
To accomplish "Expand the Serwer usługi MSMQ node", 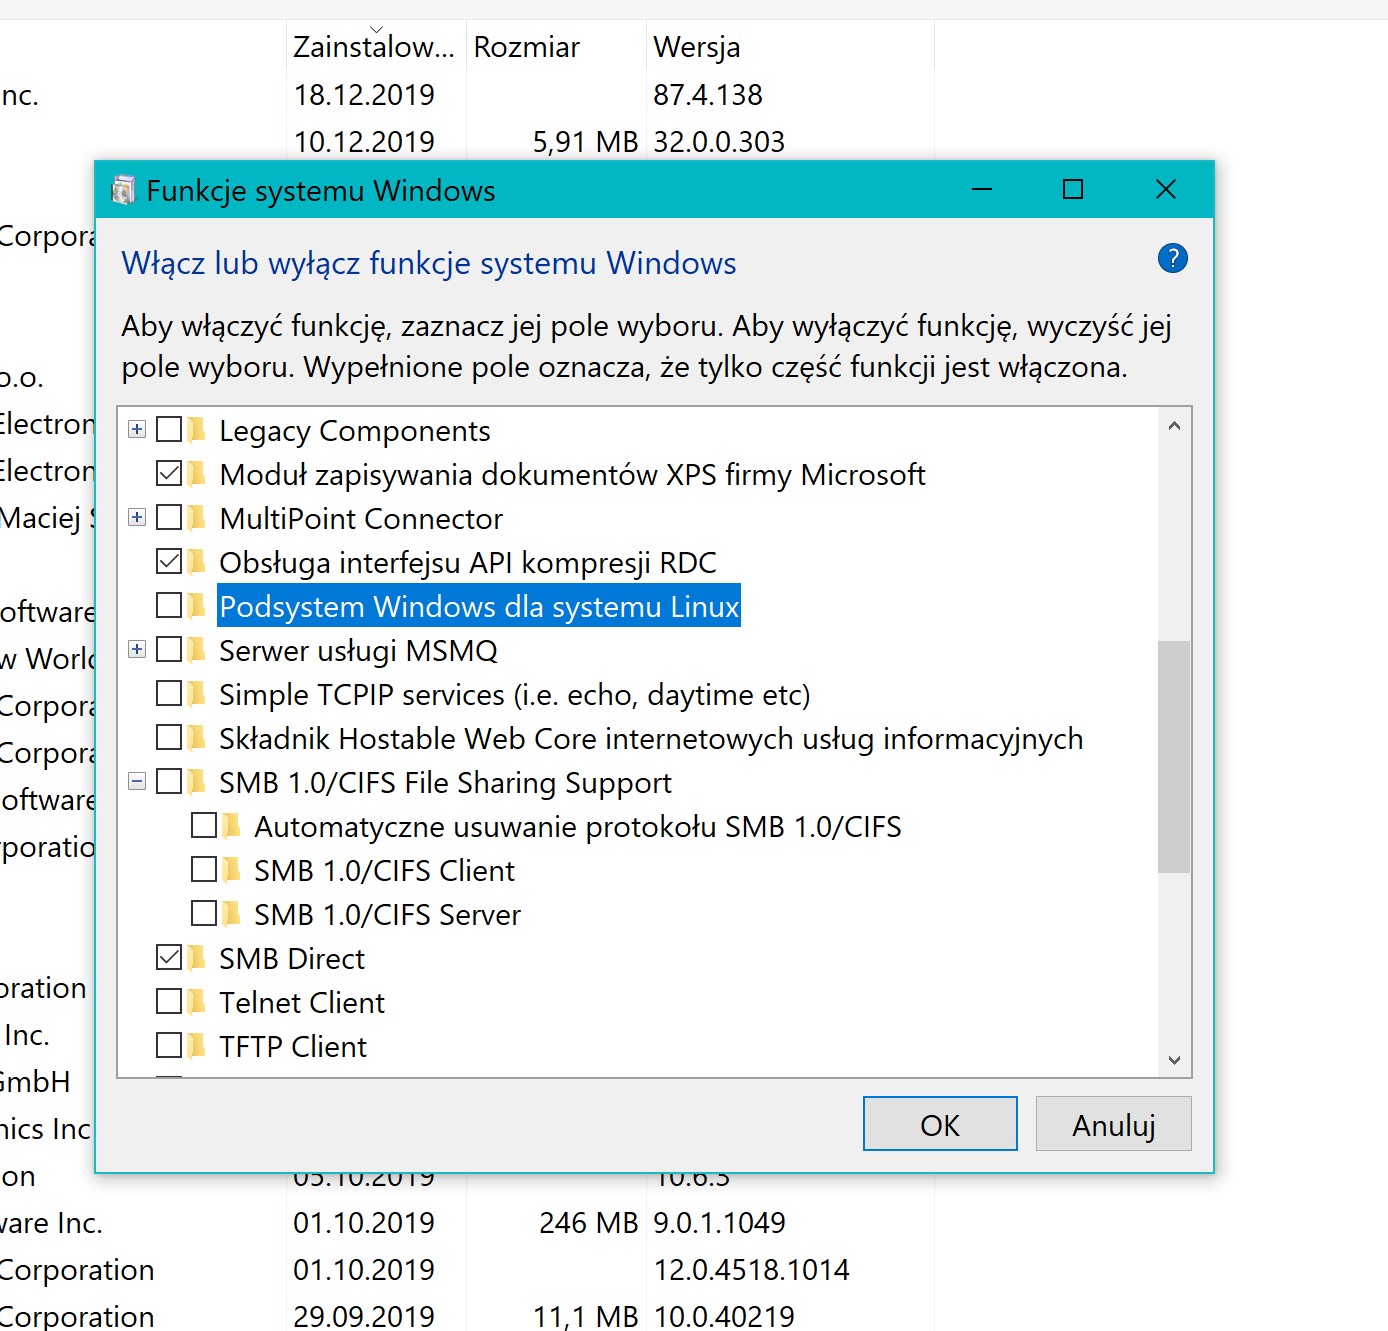I will click(x=137, y=649).
